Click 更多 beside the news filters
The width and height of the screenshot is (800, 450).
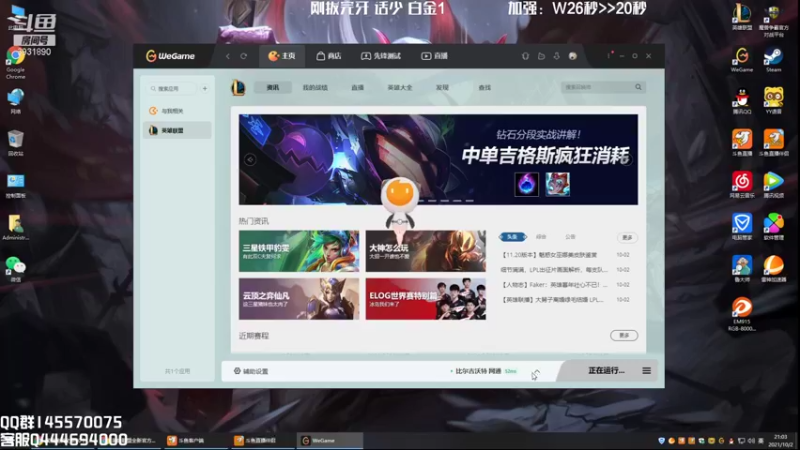(627, 237)
